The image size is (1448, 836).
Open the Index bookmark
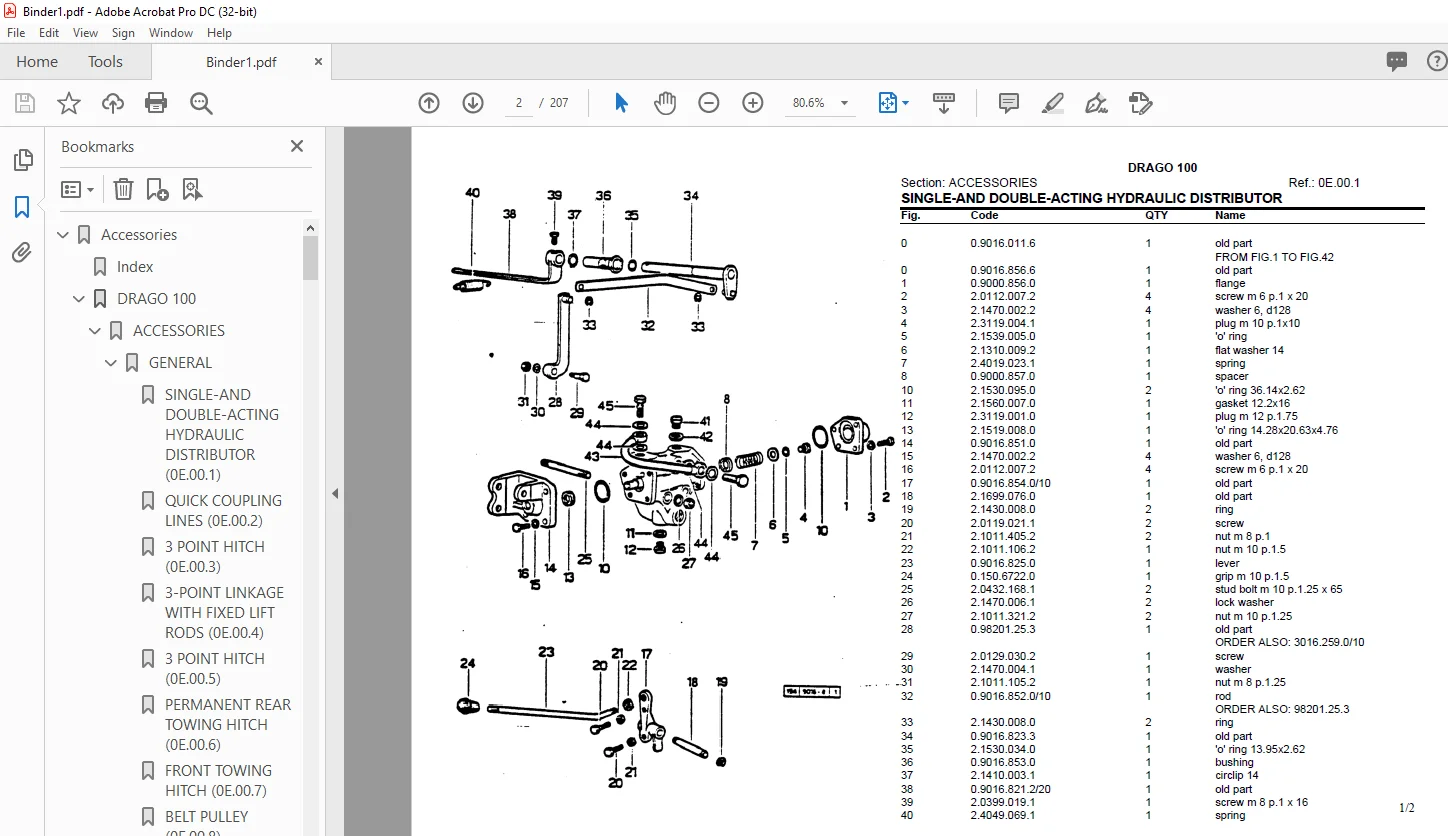135,267
